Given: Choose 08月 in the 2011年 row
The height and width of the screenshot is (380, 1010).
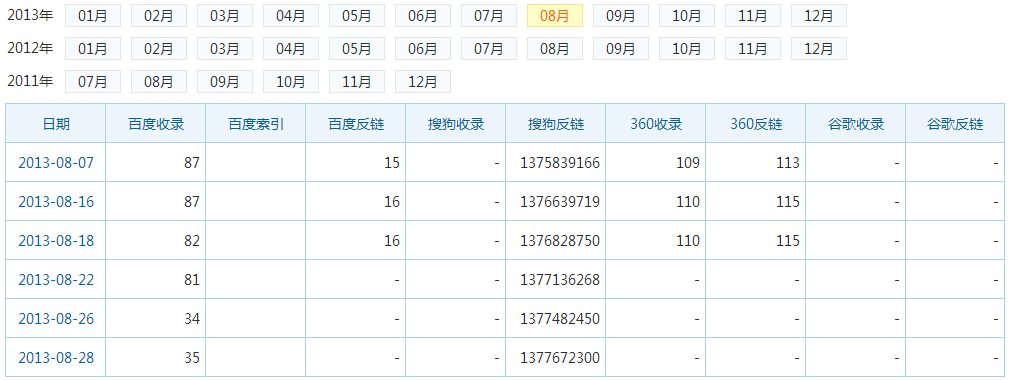Looking at the screenshot, I should pos(158,81).
